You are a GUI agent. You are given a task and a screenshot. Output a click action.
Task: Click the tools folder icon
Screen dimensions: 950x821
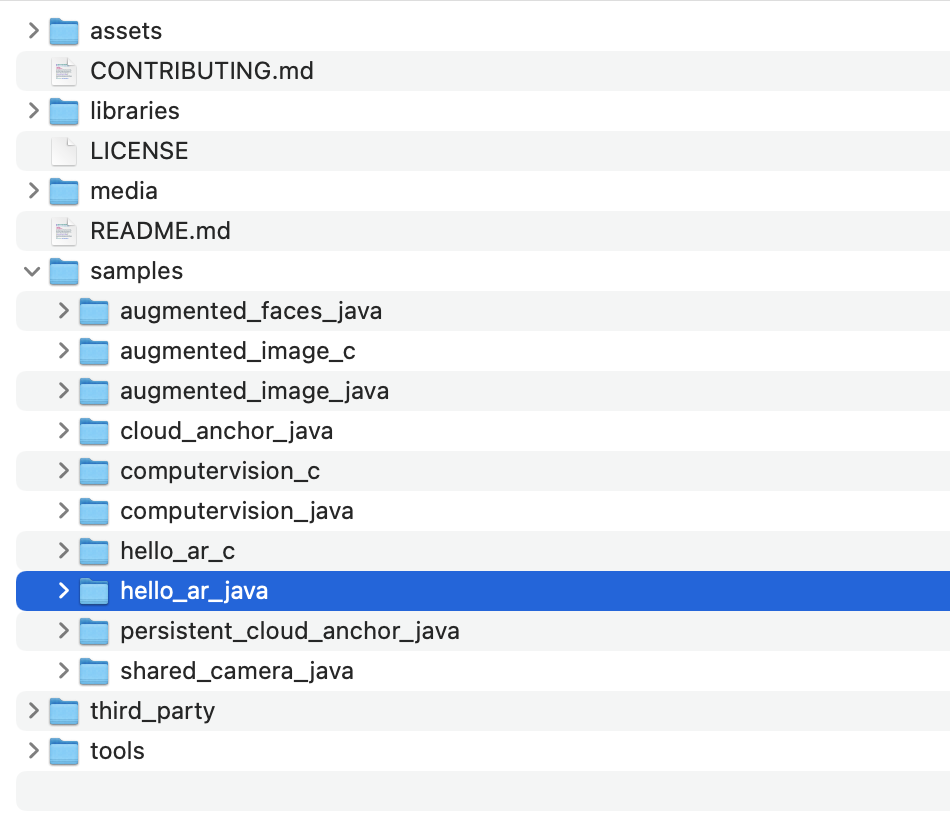tap(64, 751)
